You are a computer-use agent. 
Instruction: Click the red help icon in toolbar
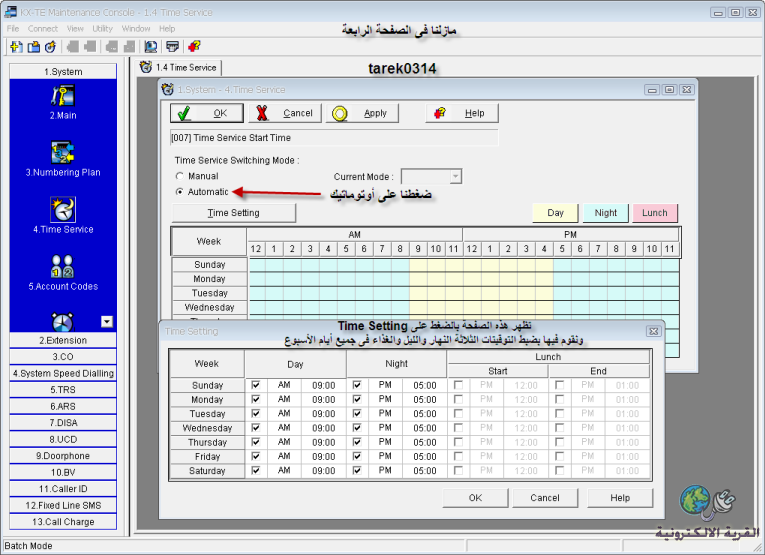193,46
